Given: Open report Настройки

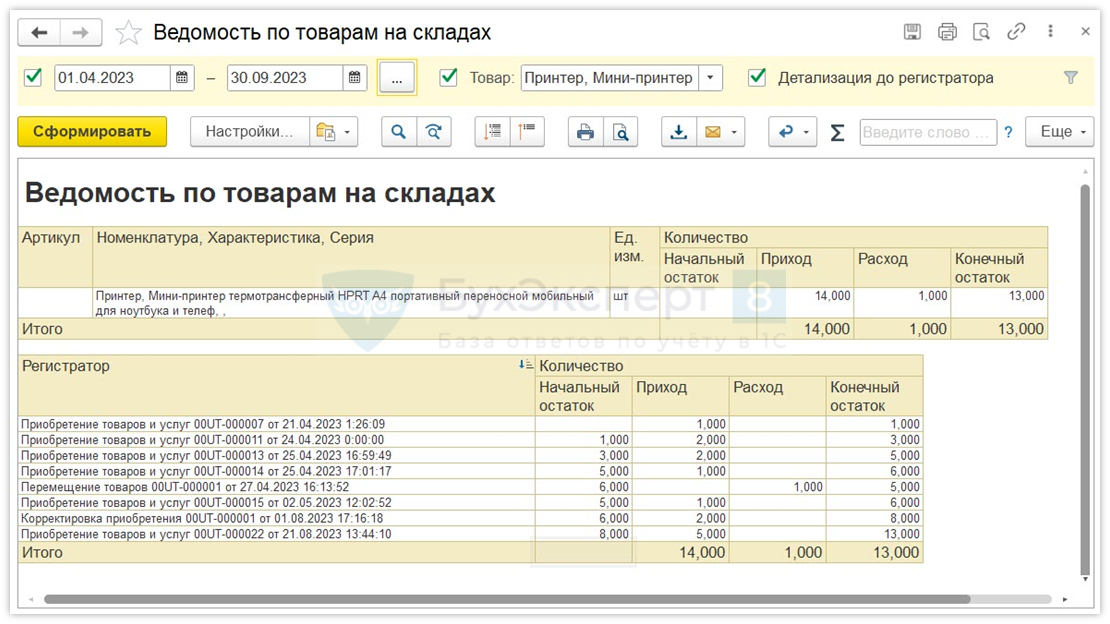Looking at the screenshot, I should pos(249,132).
